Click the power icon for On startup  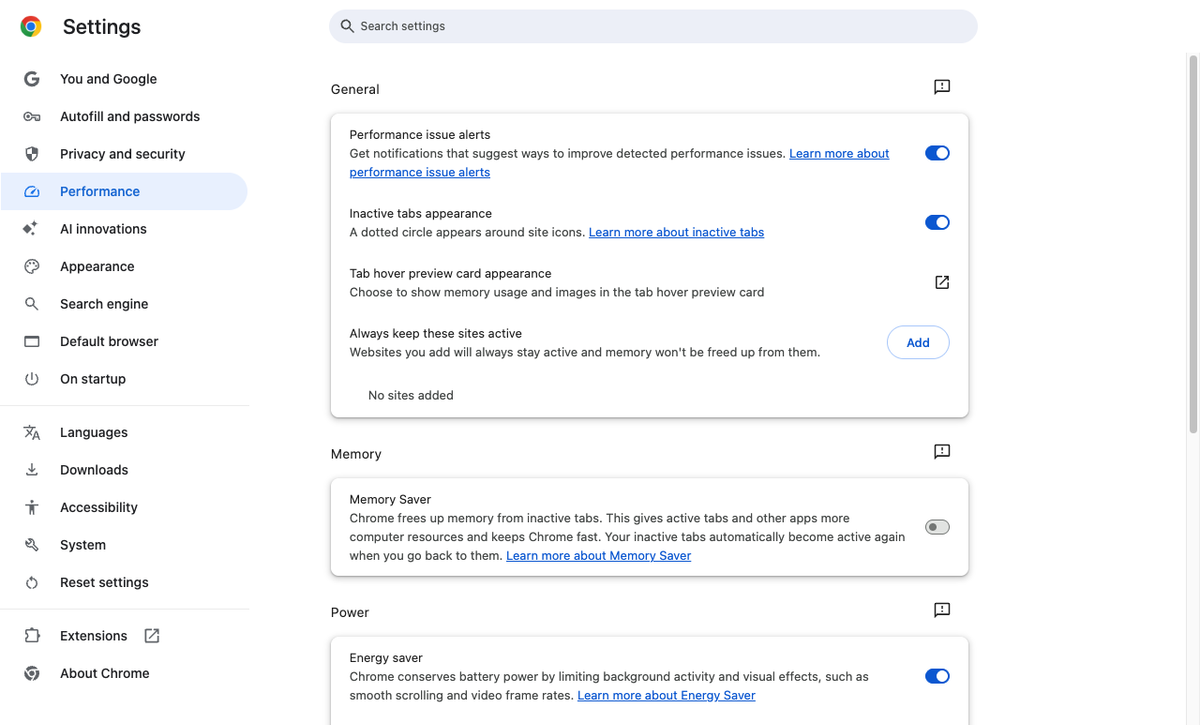click(x=32, y=379)
